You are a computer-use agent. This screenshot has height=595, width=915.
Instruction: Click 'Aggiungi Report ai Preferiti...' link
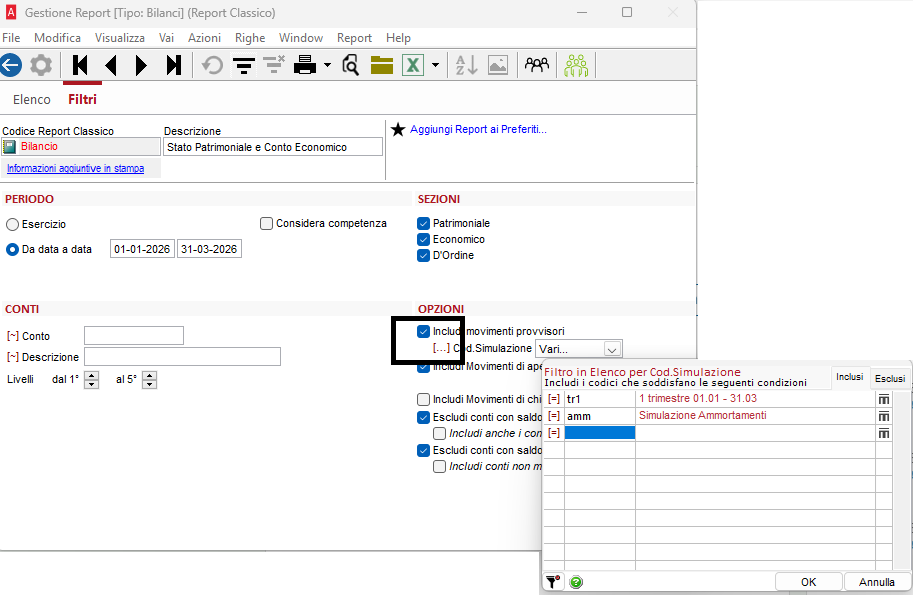coord(478,130)
